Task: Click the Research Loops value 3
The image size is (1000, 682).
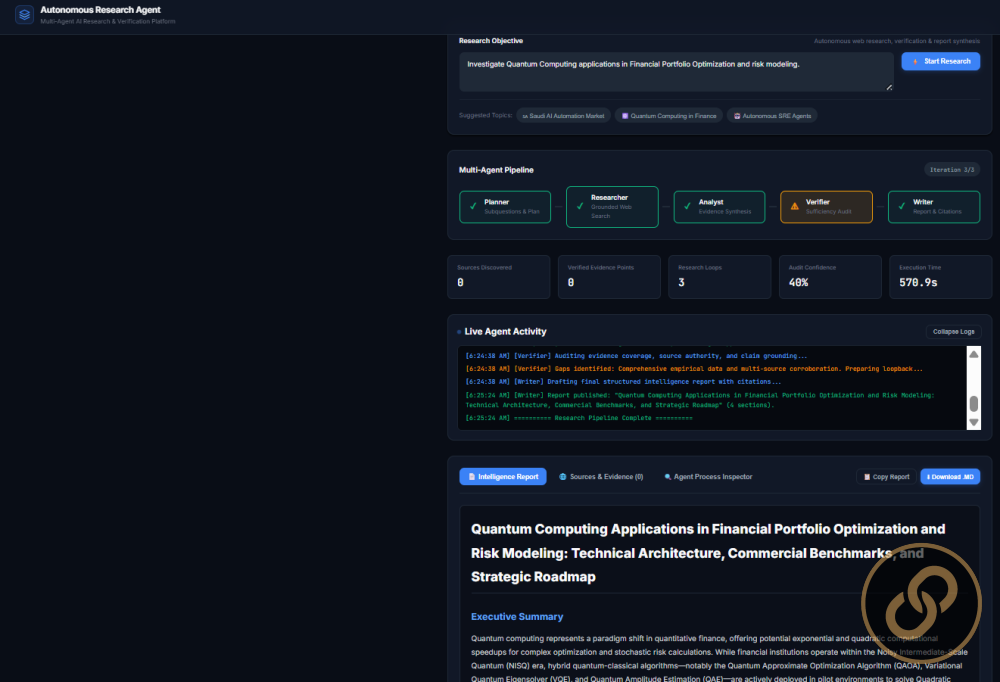Action: click(x=681, y=283)
